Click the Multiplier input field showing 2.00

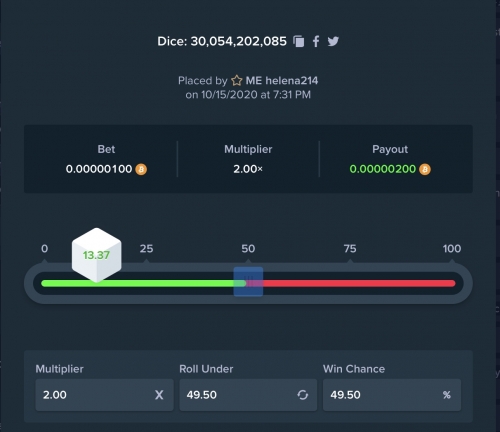104,395
